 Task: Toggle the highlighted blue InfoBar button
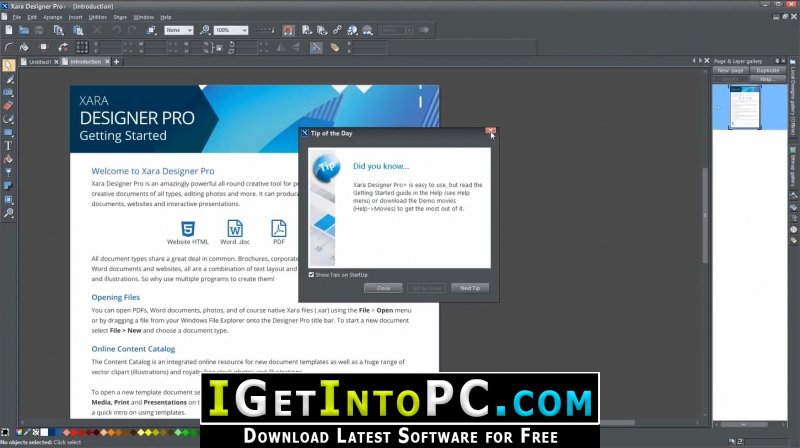(316, 47)
